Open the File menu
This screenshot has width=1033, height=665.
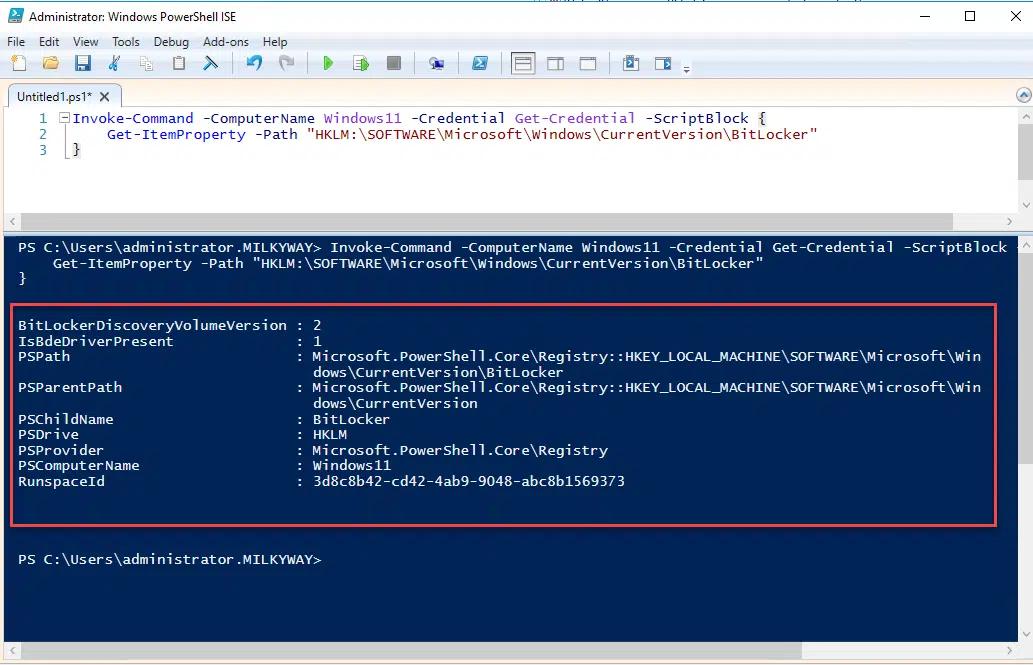tap(16, 42)
